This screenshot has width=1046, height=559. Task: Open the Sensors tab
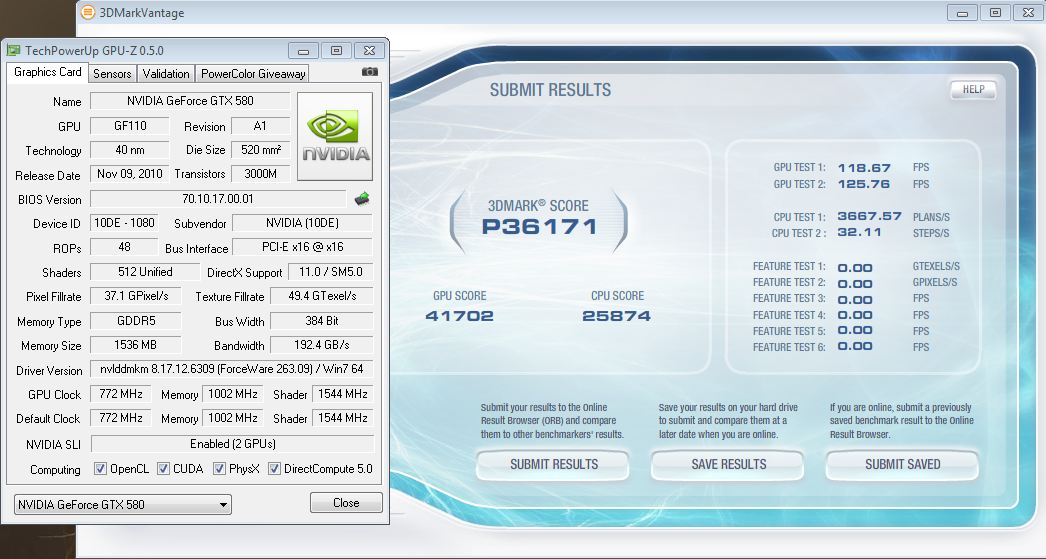click(112, 73)
